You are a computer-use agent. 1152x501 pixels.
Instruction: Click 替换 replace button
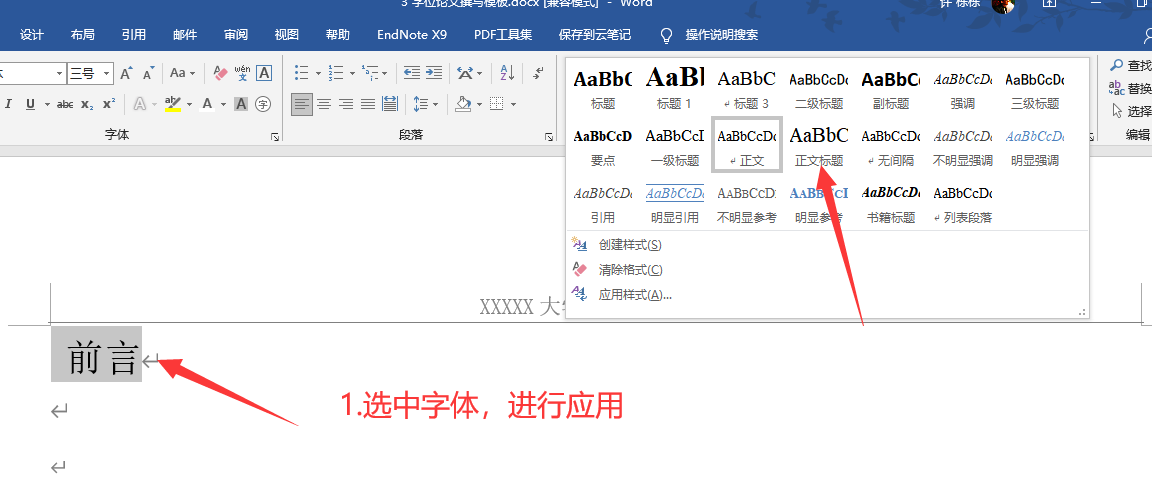point(1130,89)
